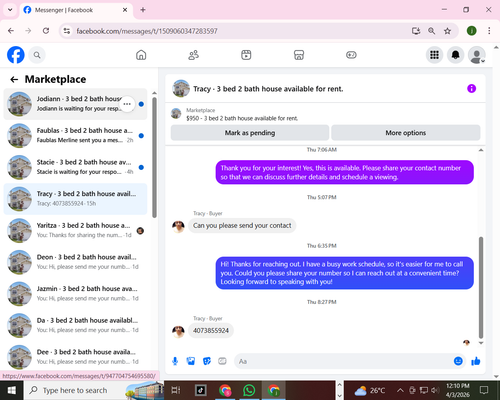
Task: Open Jazmin conversation
Action: 75,294
